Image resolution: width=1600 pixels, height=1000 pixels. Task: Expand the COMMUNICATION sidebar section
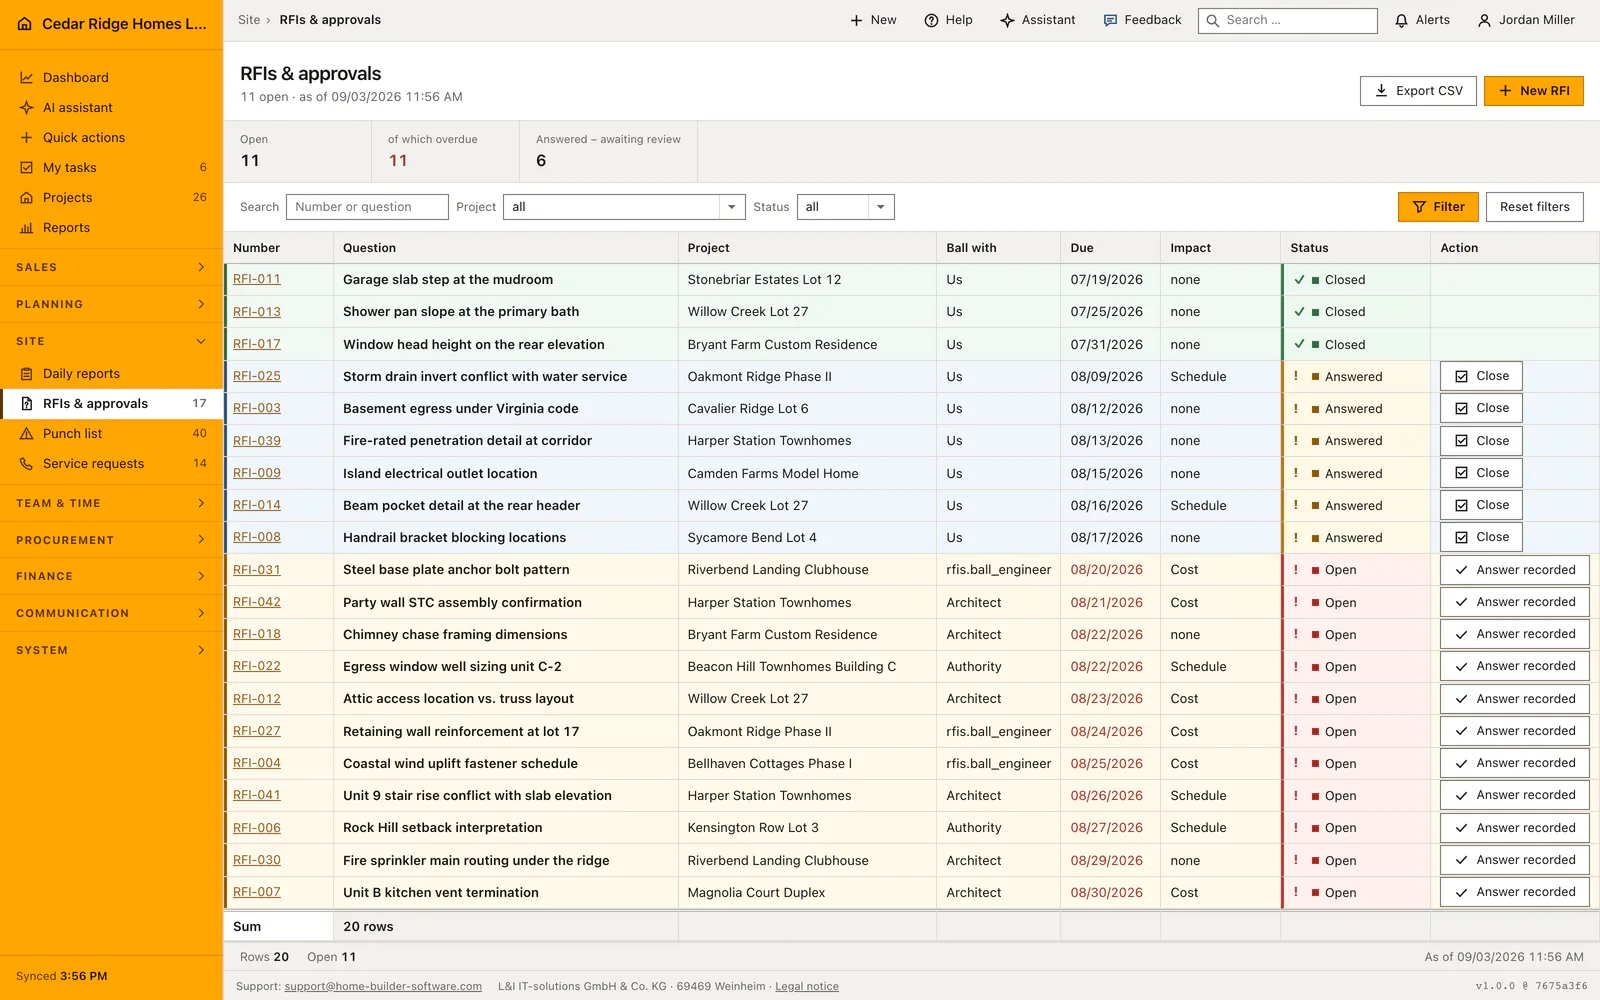[111, 613]
